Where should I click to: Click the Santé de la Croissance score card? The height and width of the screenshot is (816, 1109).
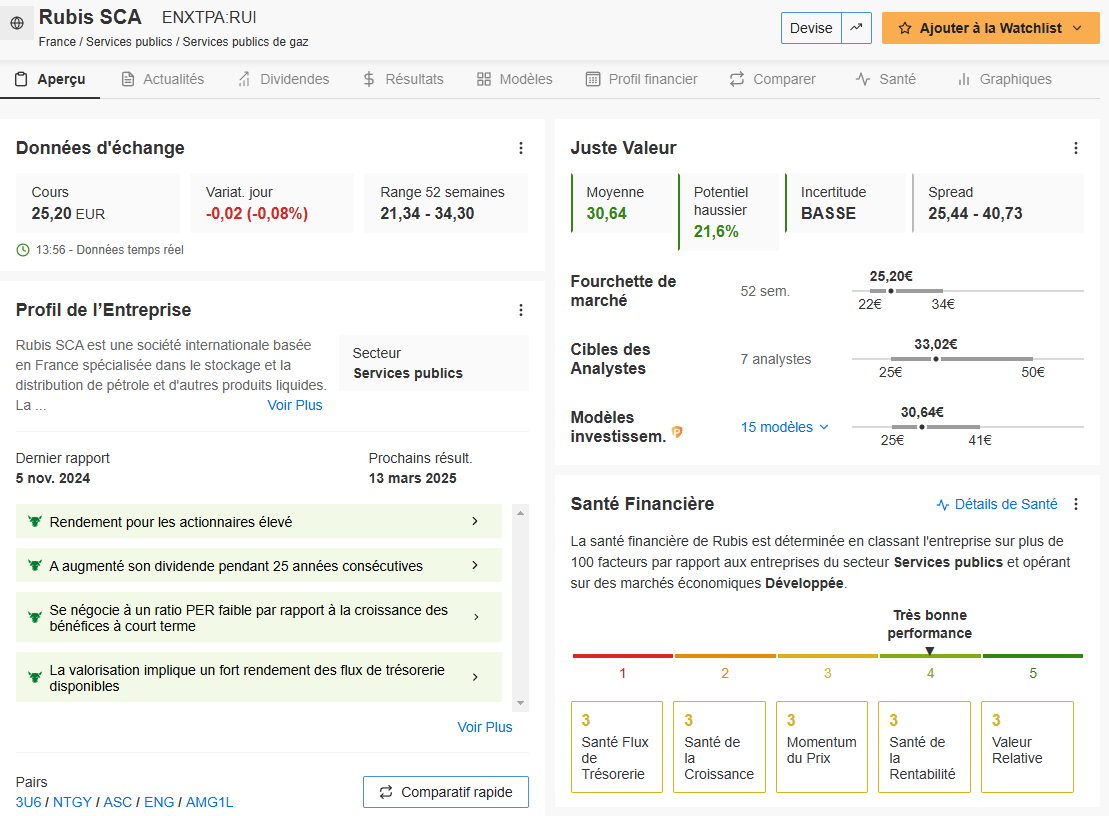point(719,747)
